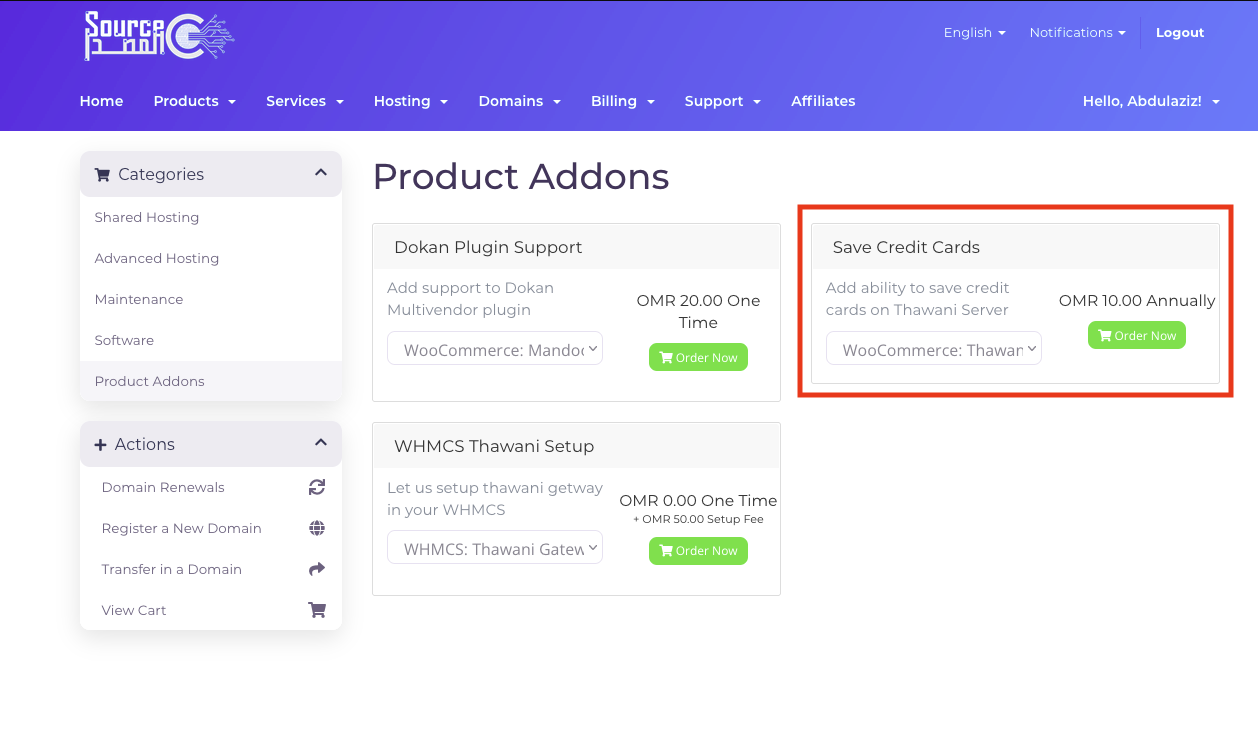Open Domain Renewals action
The height and width of the screenshot is (737, 1258).
211,487
